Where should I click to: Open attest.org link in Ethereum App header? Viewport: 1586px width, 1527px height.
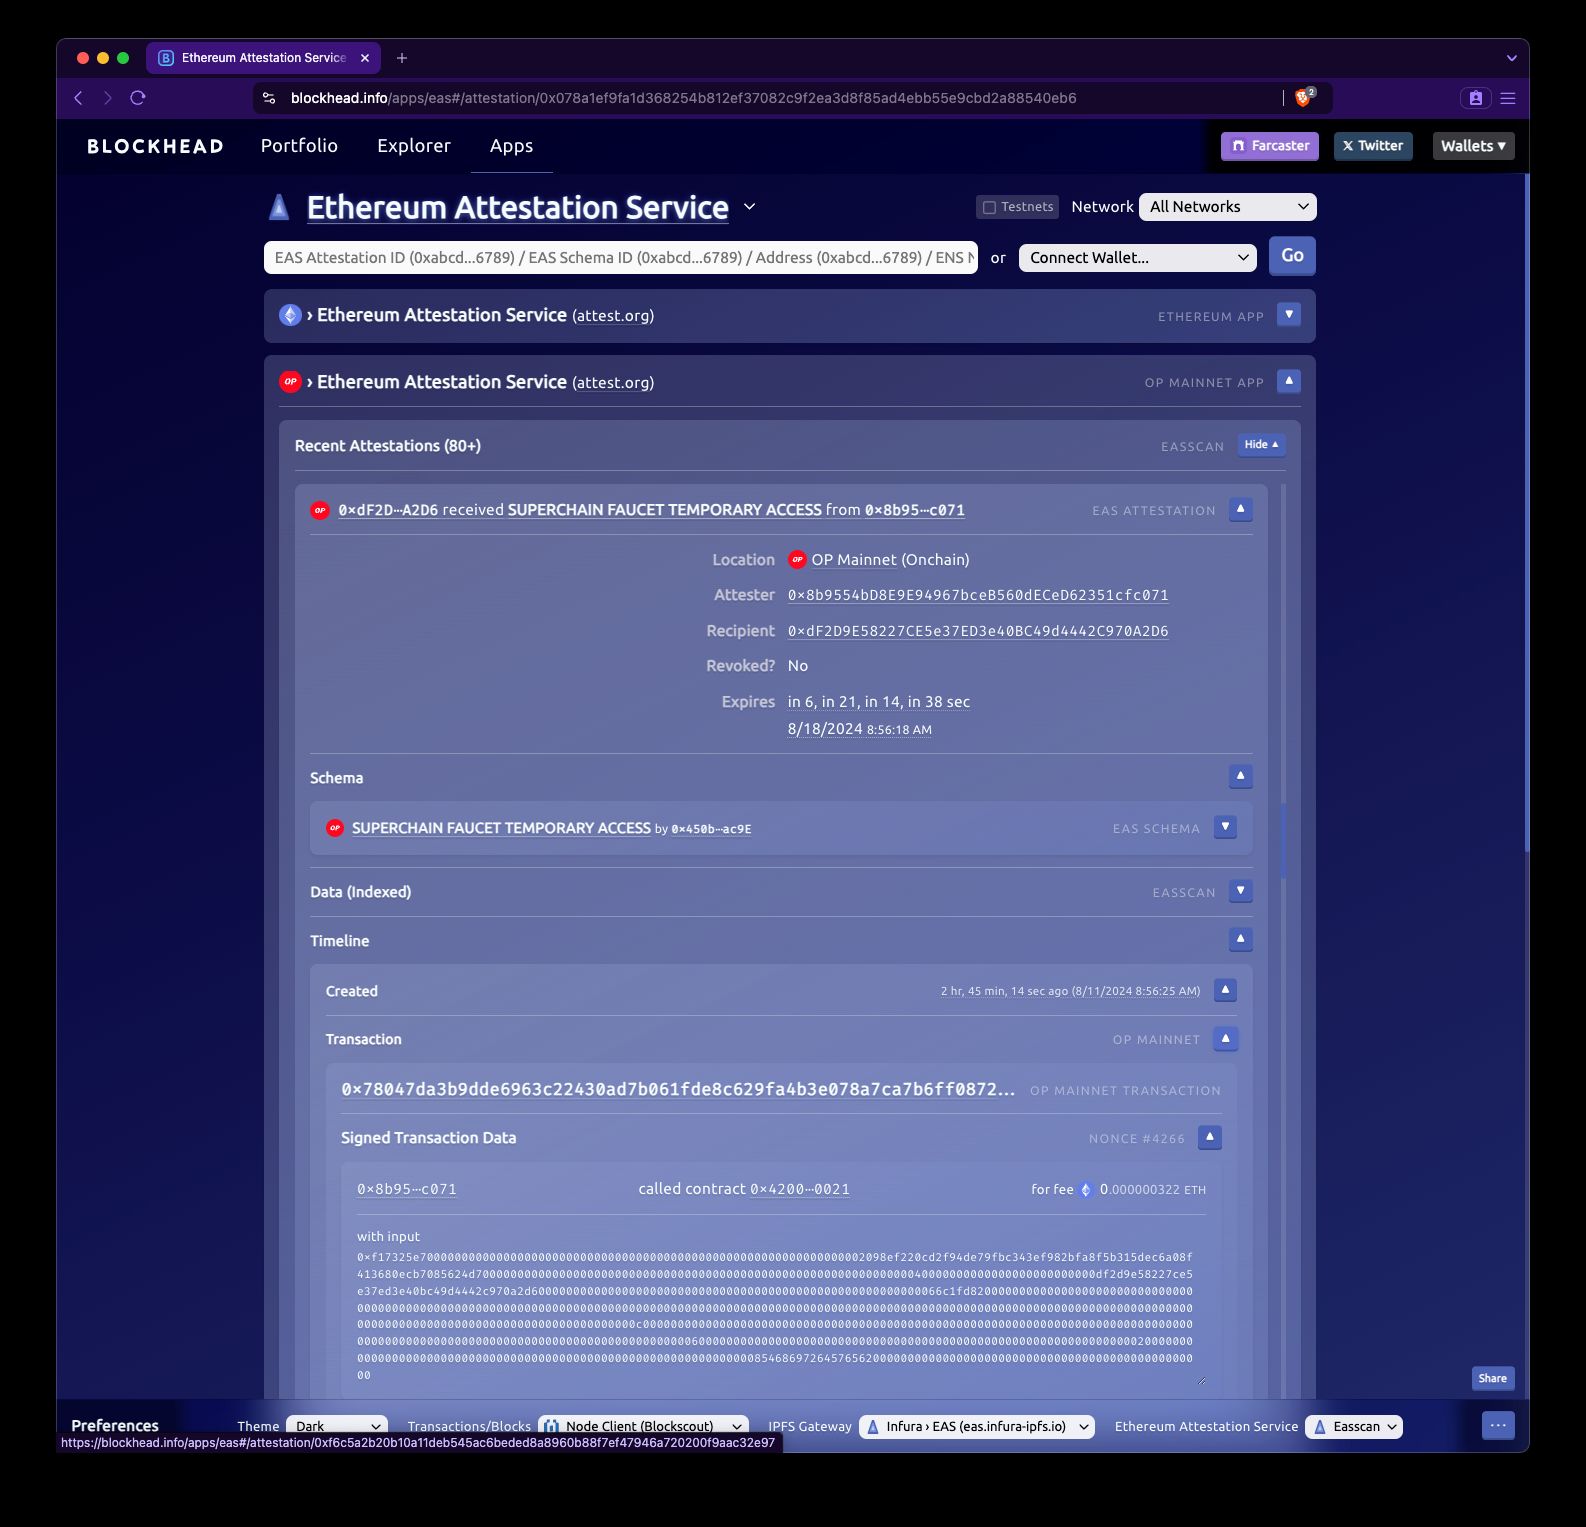[613, 316]
